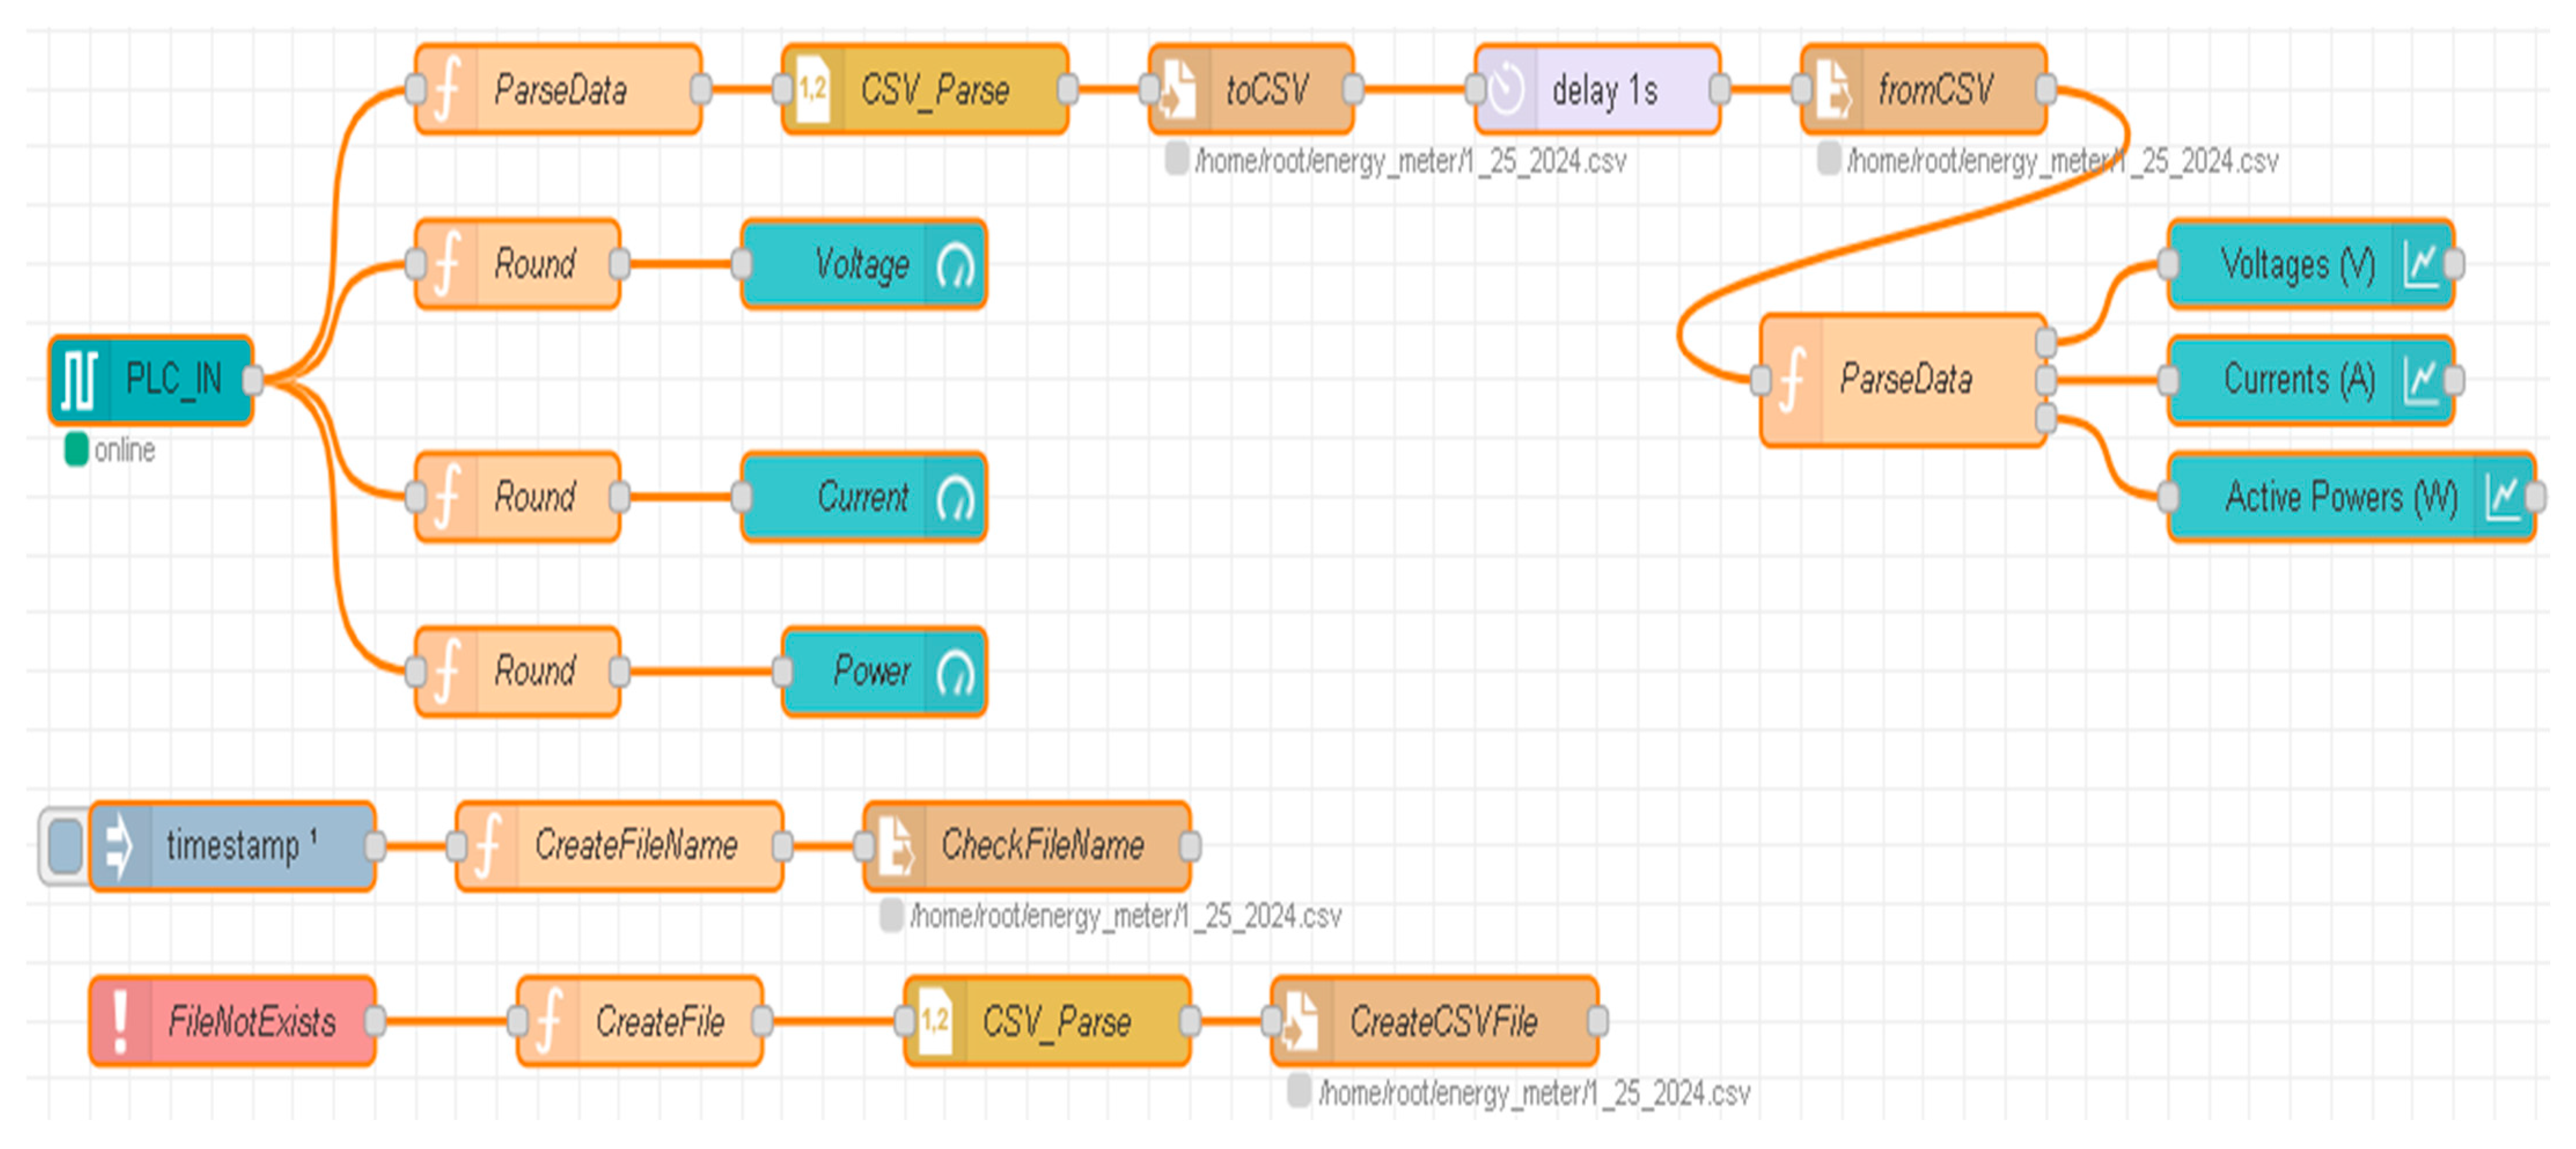Click the toCSV file write icon

pos(1180,90)
